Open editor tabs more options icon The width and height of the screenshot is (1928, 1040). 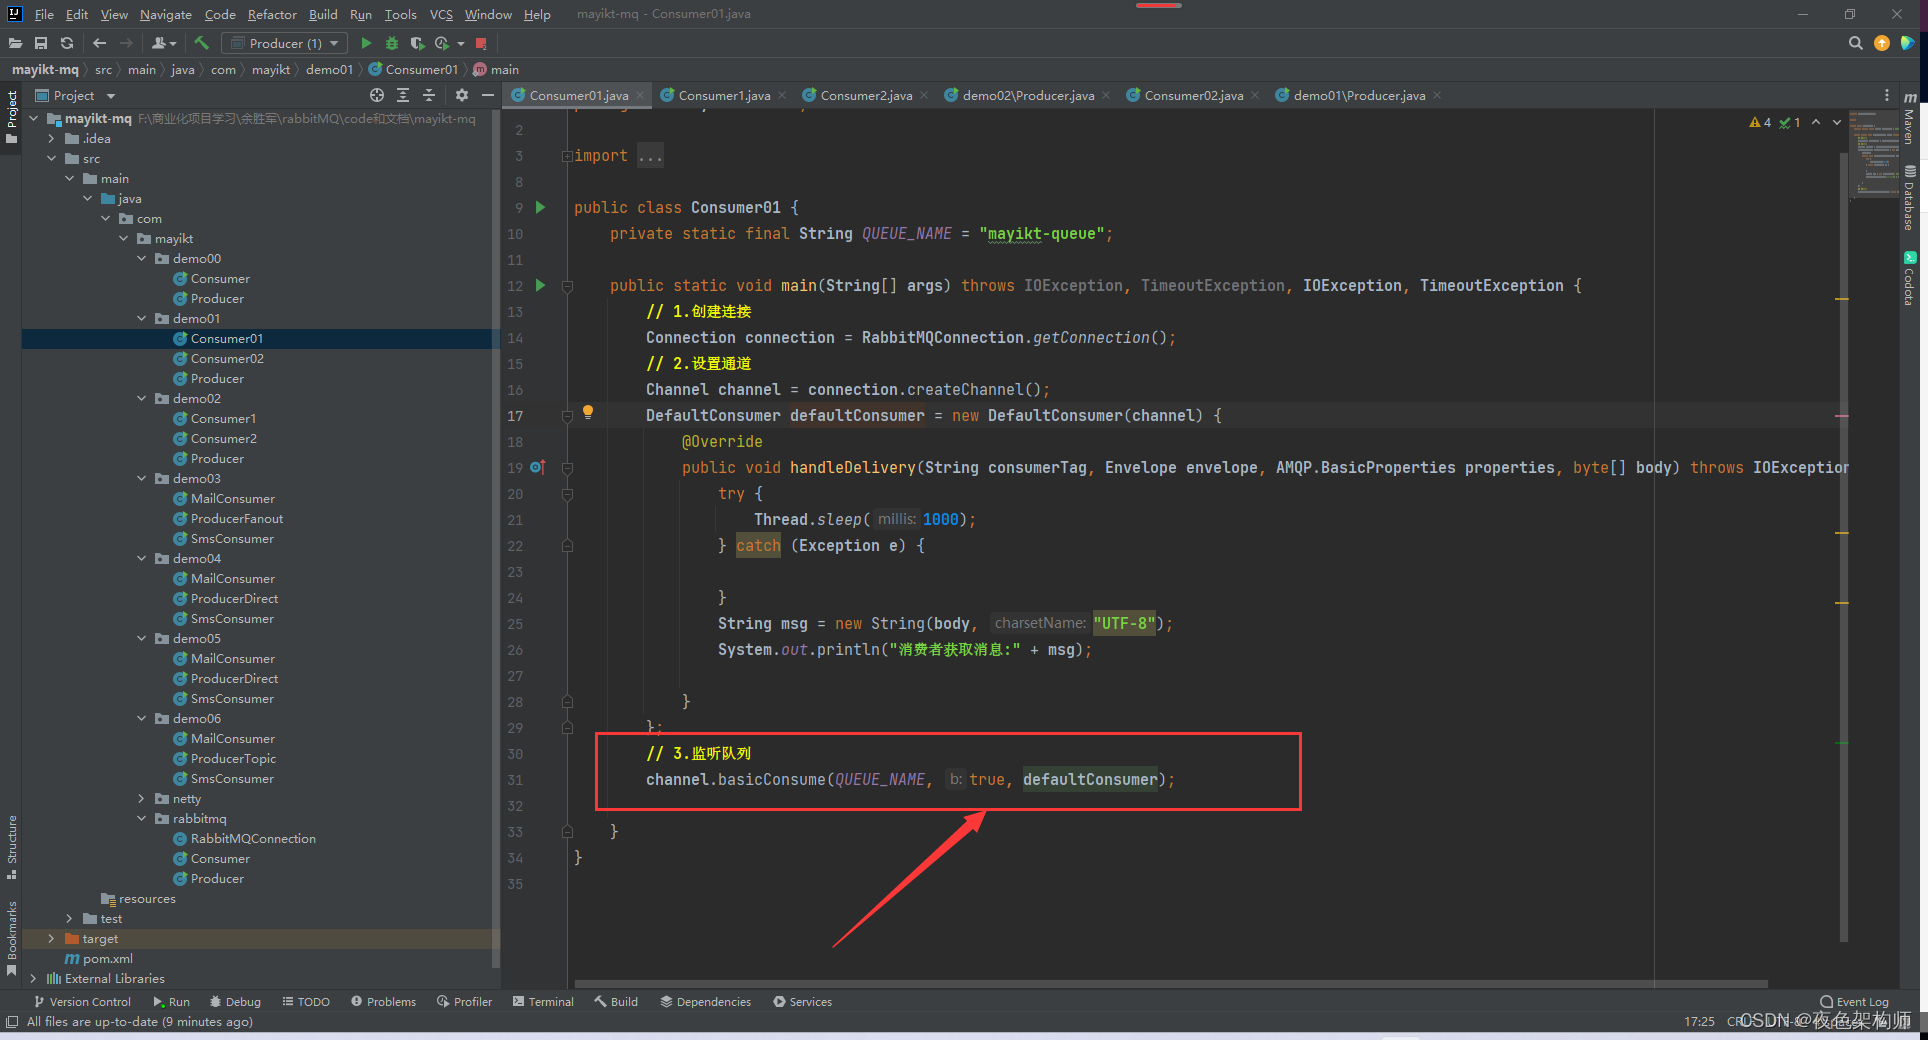[1887, 95]
